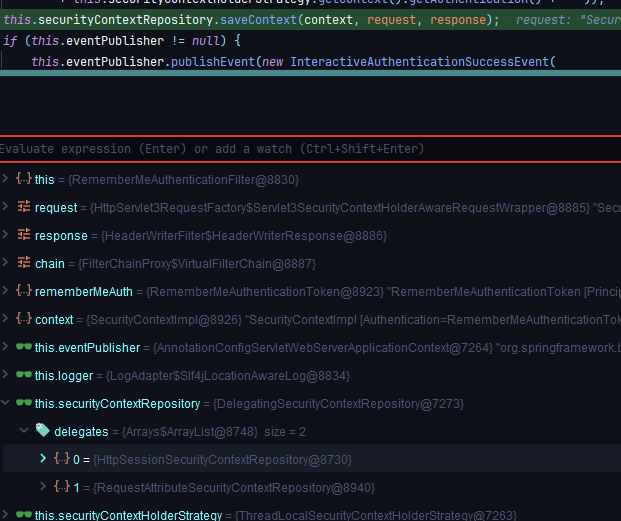Click the tag field icon beside delegates
Screen dimensions: 621x521
[43, 430]
